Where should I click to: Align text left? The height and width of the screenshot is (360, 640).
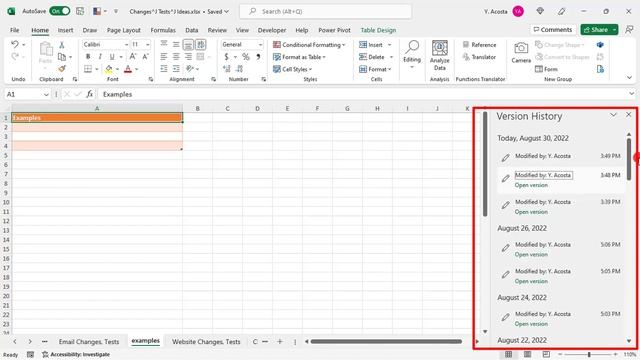164,57
